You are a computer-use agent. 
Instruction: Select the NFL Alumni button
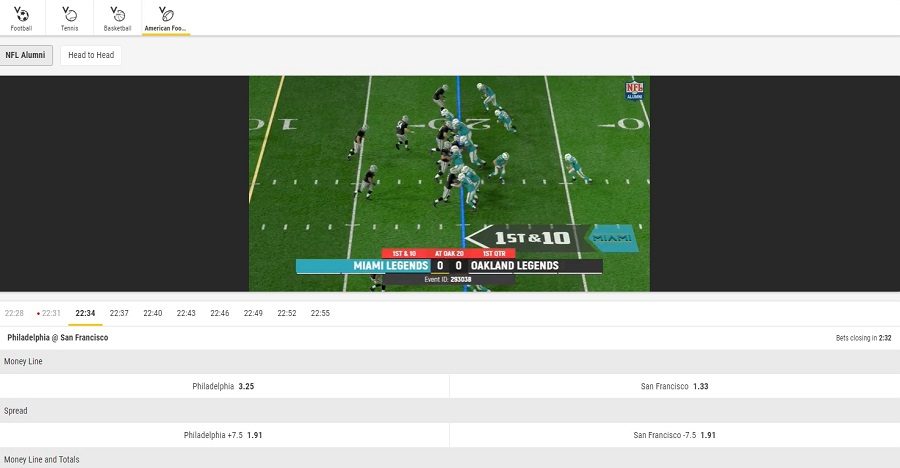[x=25, y=55]
